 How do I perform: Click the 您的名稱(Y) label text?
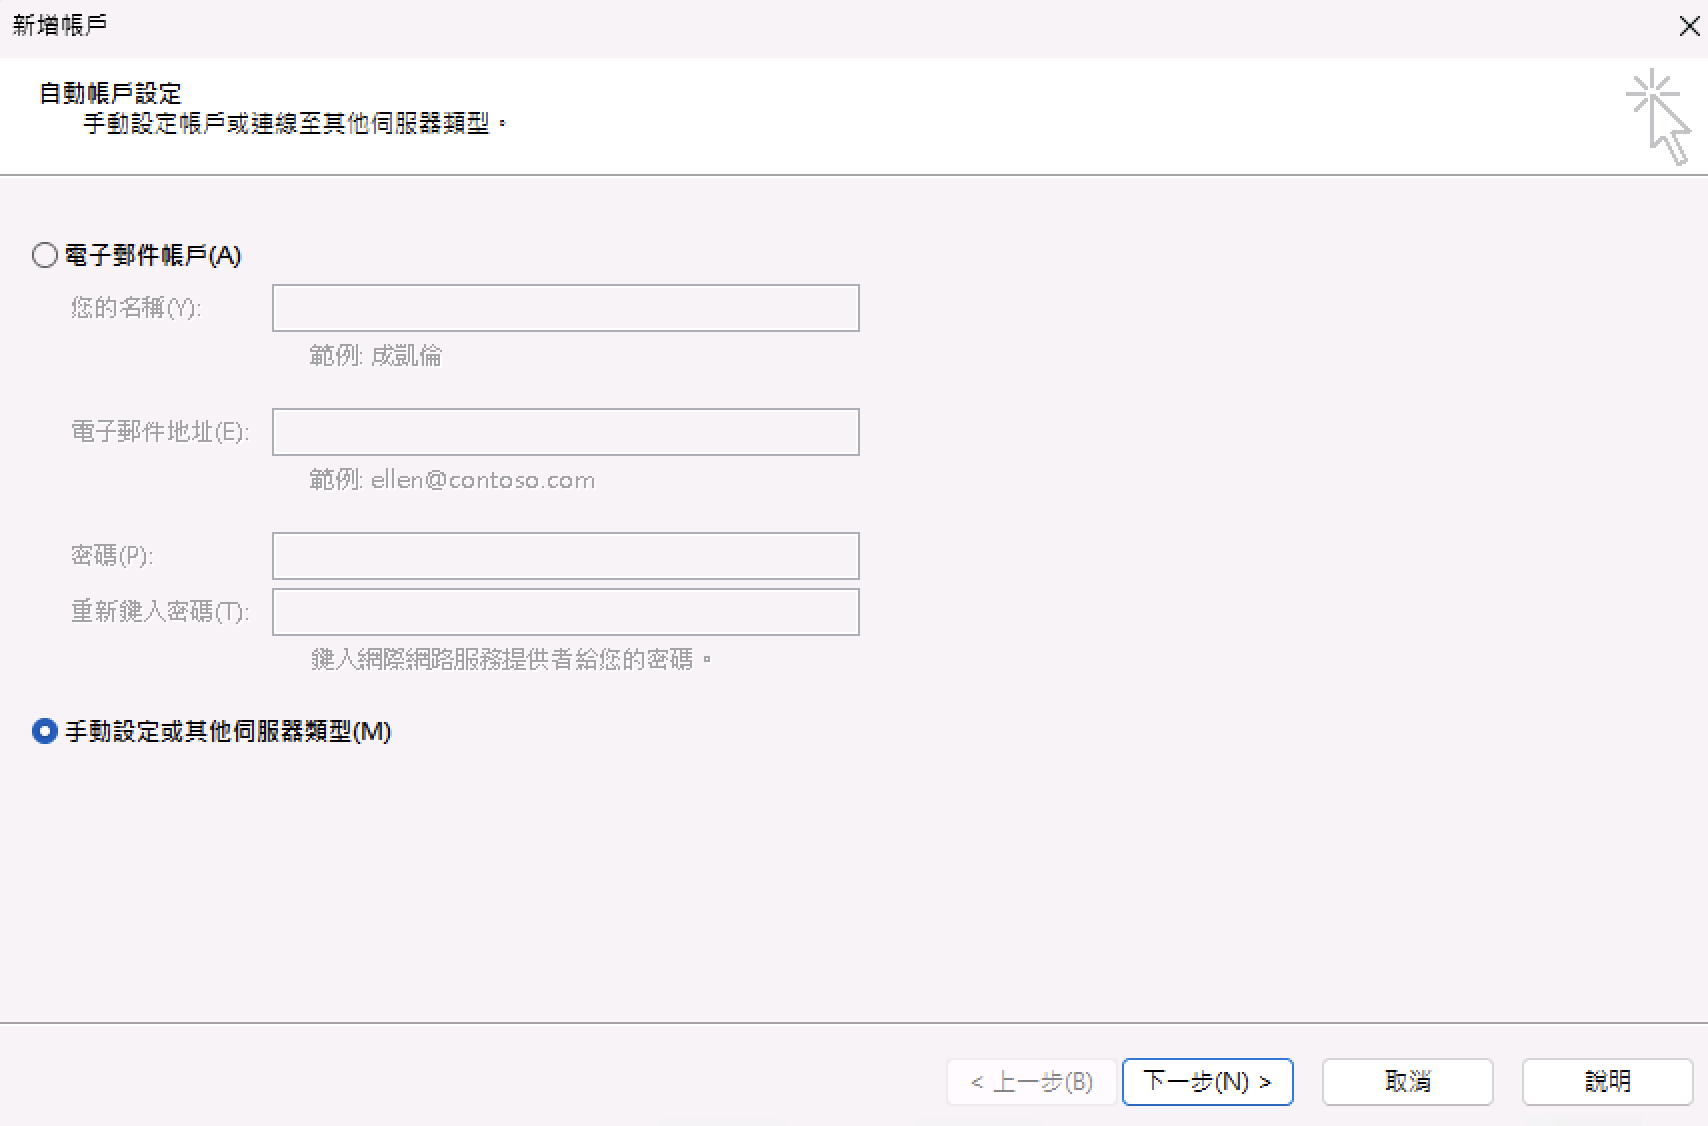tap(136, 308)
